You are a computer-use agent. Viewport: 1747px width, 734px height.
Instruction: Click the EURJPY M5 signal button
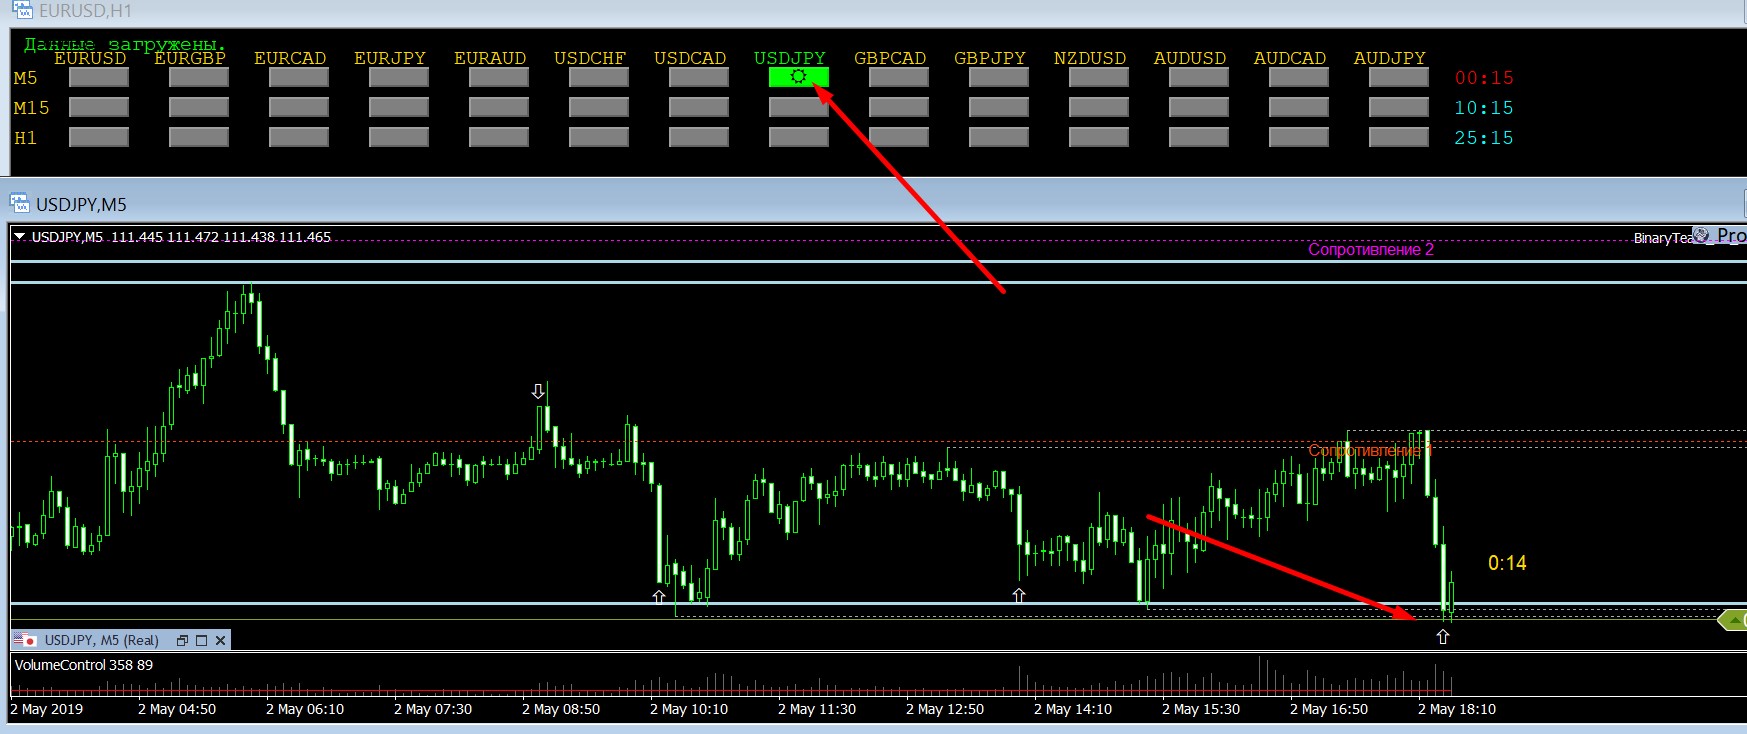(398, 77)
